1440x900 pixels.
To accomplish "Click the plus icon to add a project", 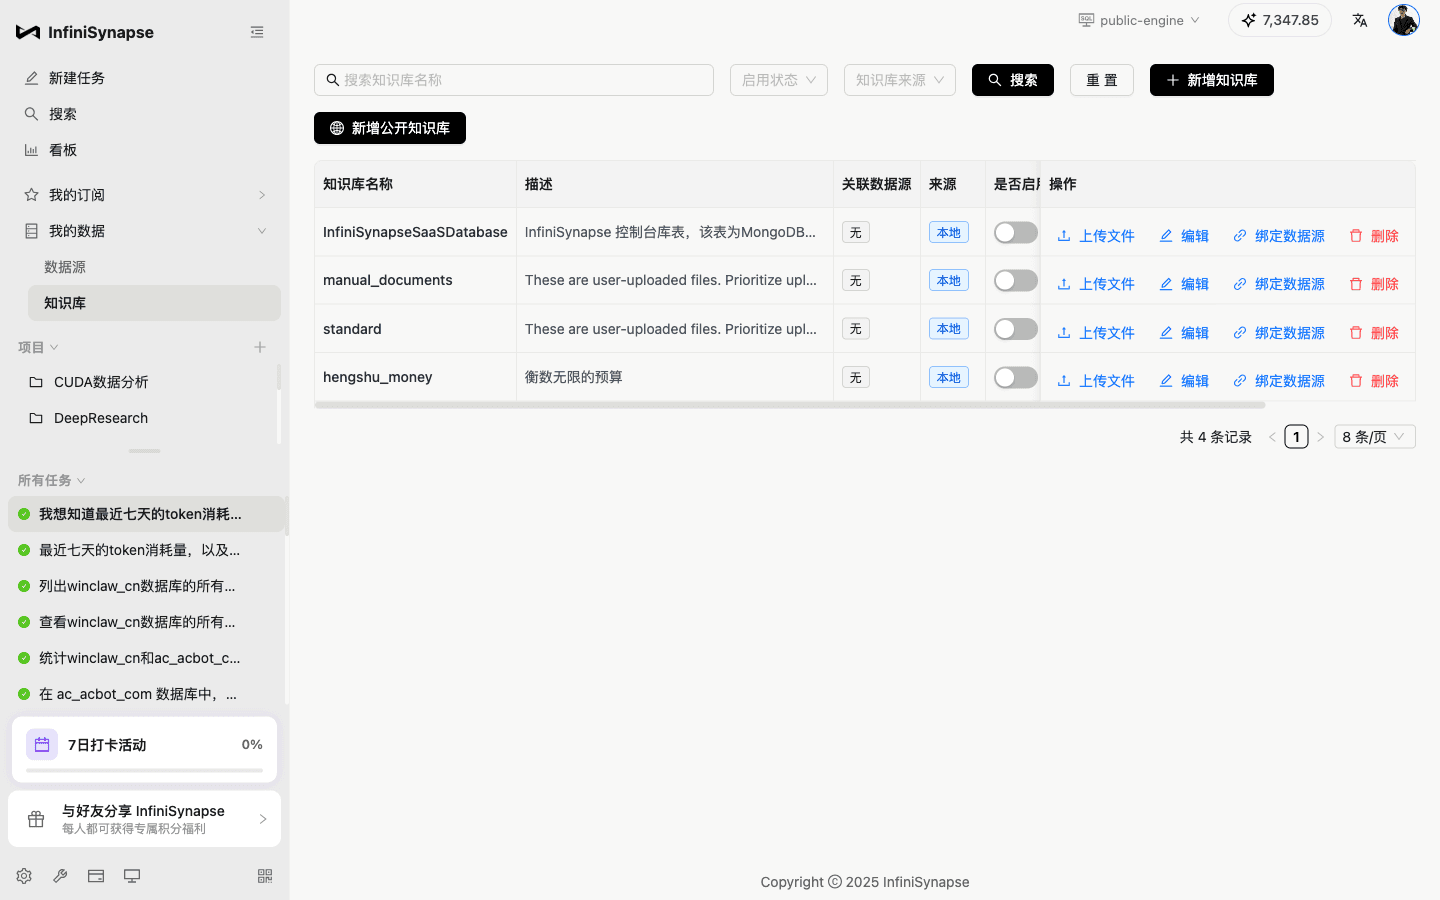I will (260, 347).
